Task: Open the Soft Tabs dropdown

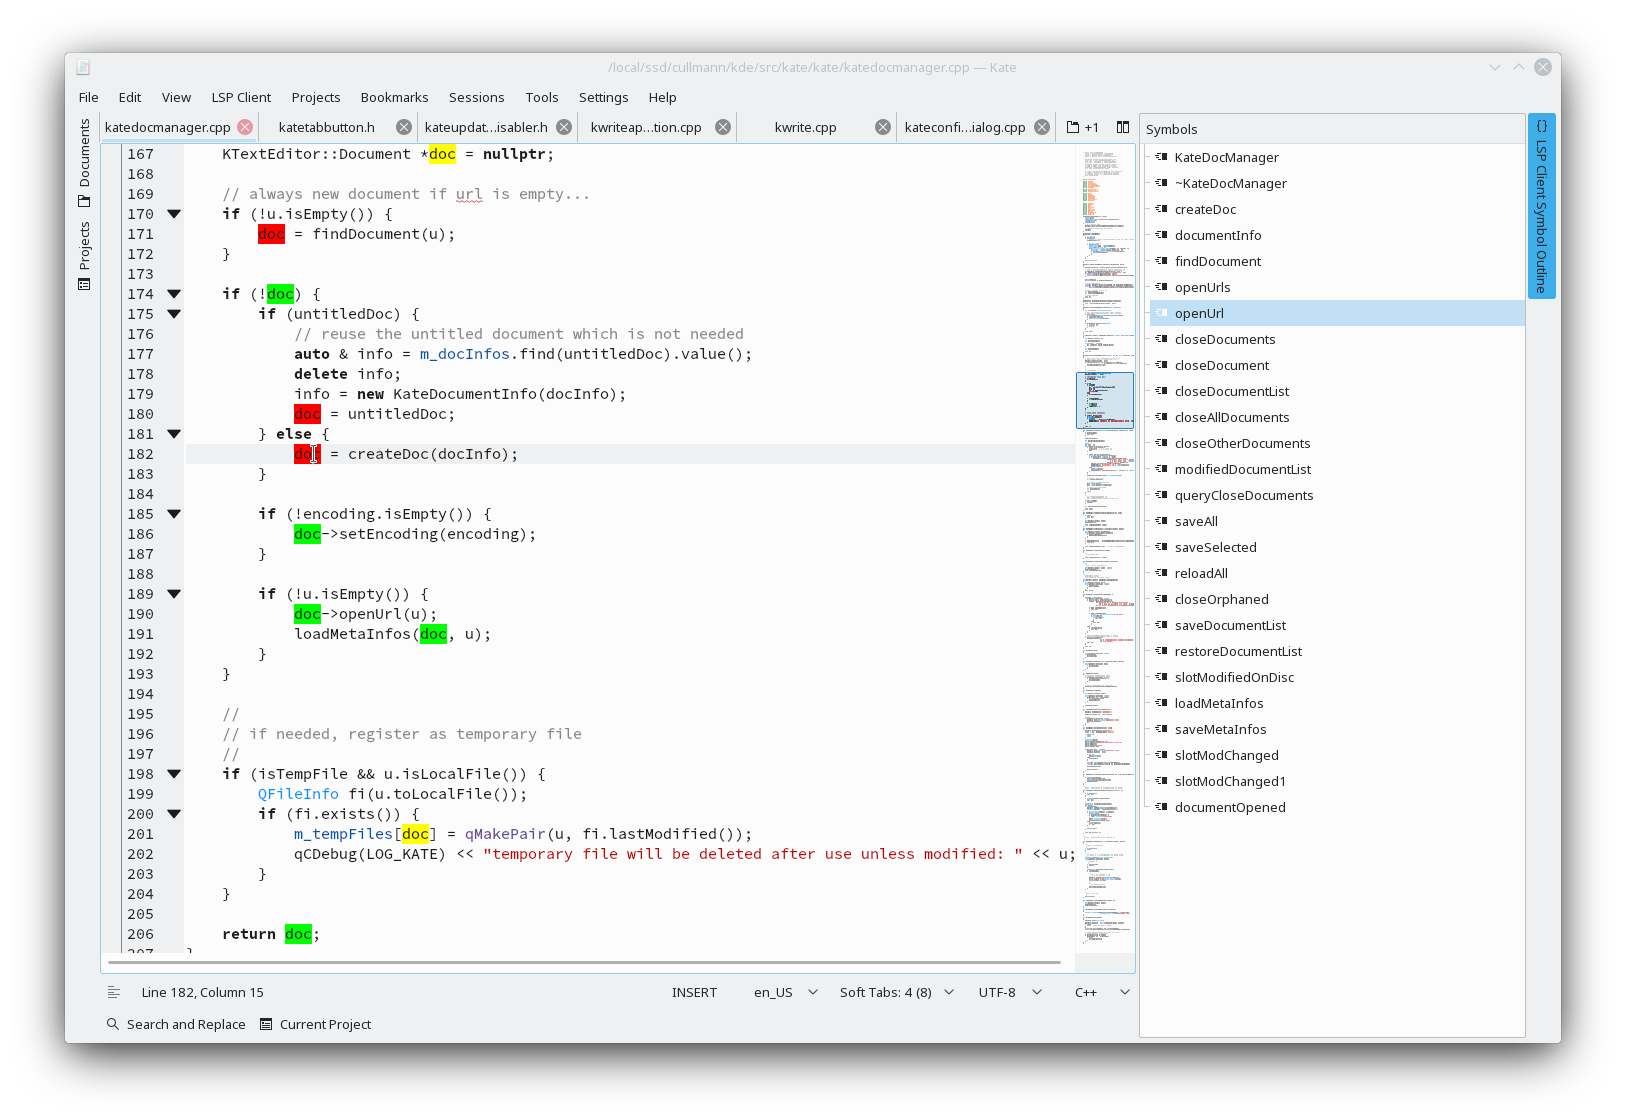Action: [897, 992]
